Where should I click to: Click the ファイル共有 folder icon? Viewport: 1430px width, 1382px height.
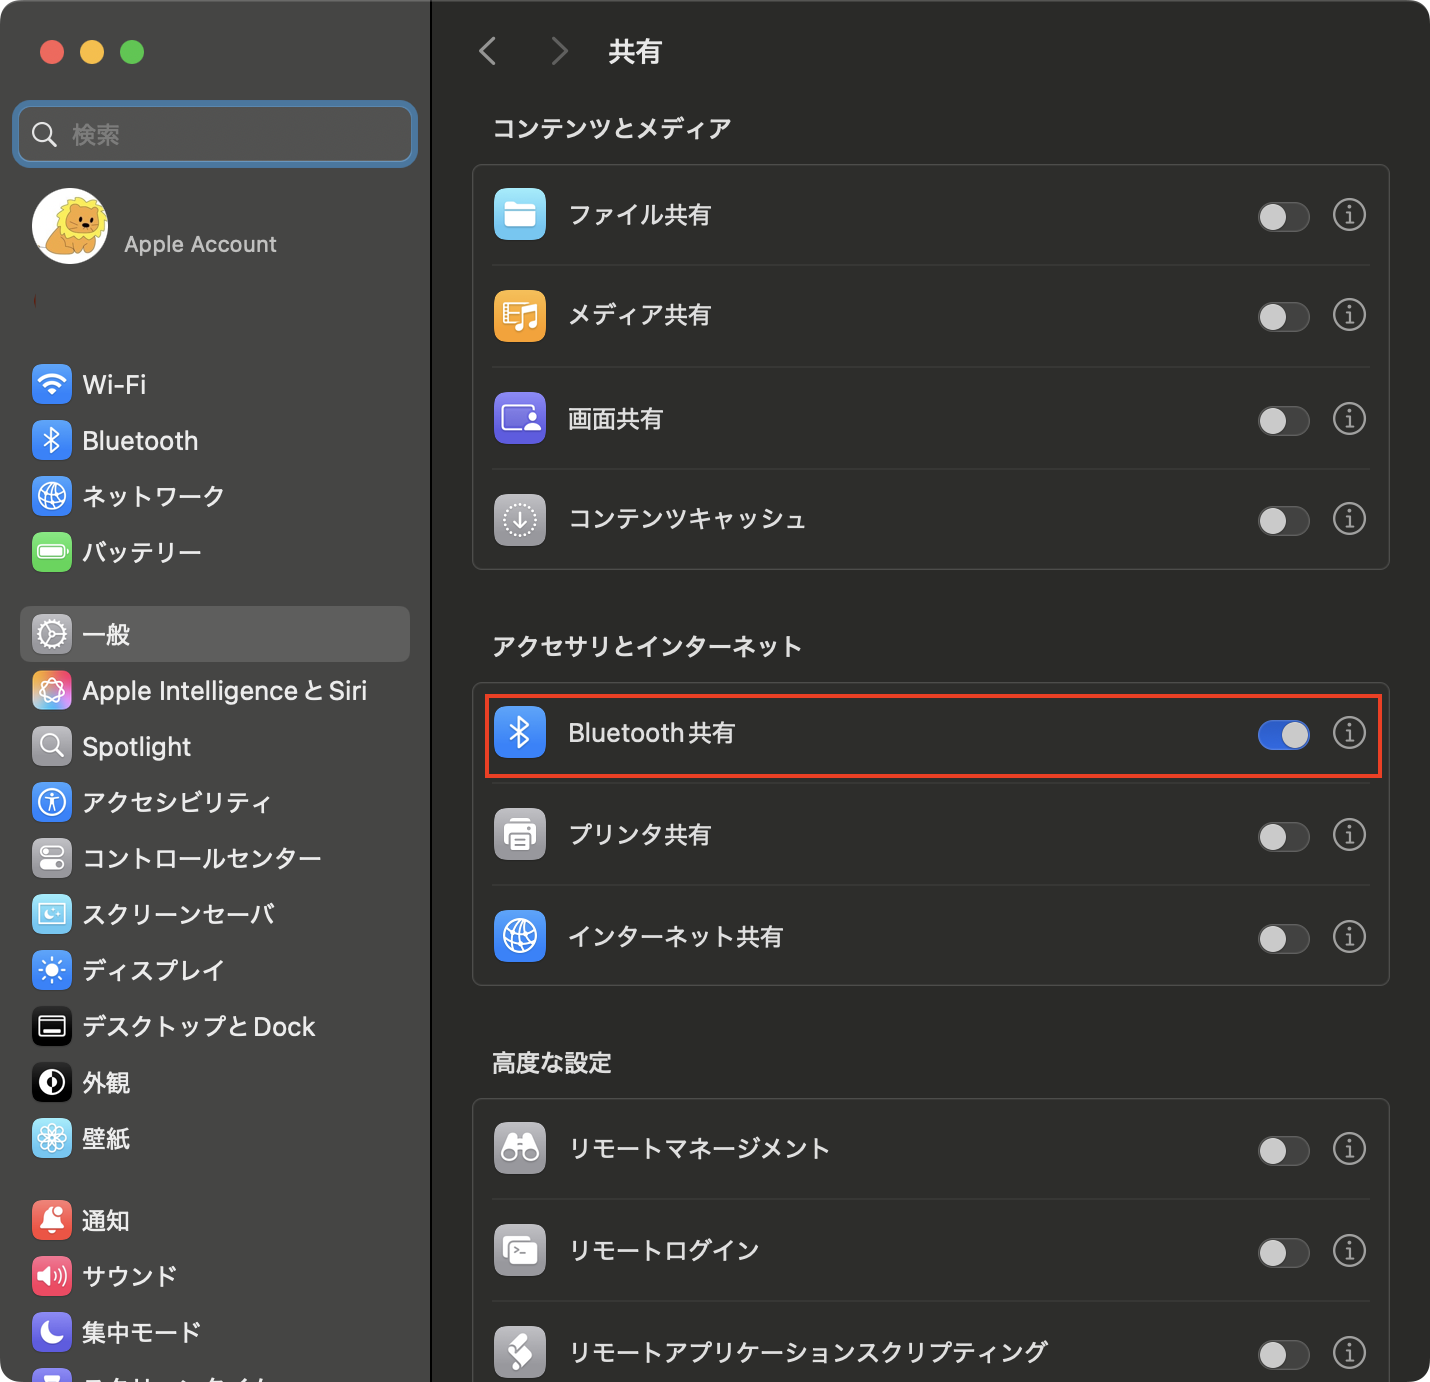pos(519,215)
